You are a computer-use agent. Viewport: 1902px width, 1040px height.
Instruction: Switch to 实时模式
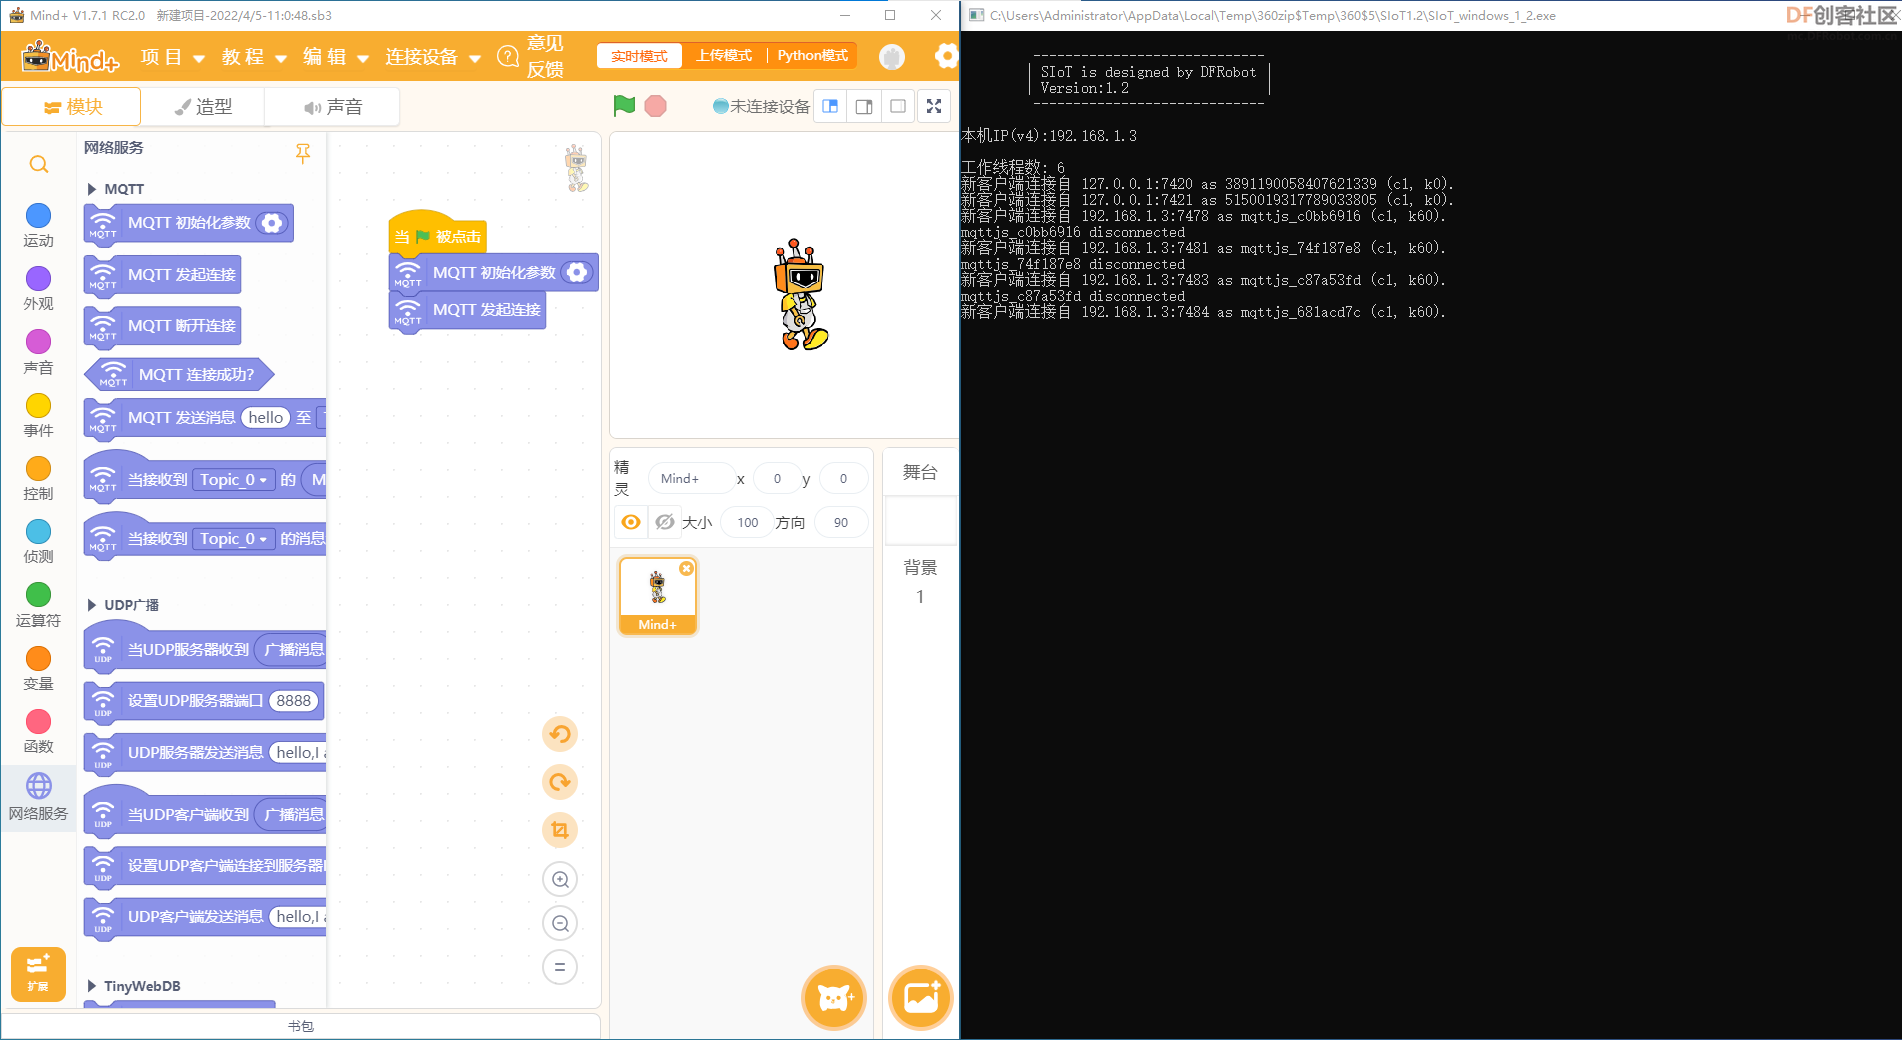[639, 56]
